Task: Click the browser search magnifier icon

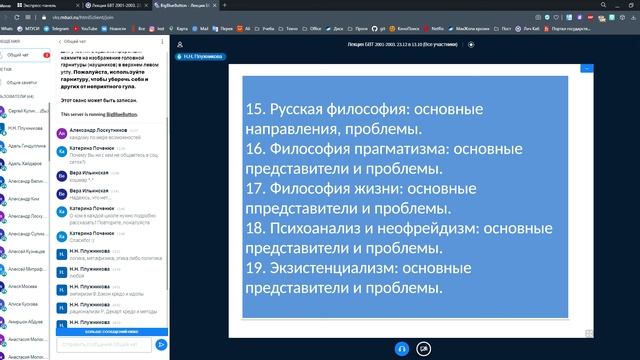Action: pyautogui.click(x=603, y=5)
